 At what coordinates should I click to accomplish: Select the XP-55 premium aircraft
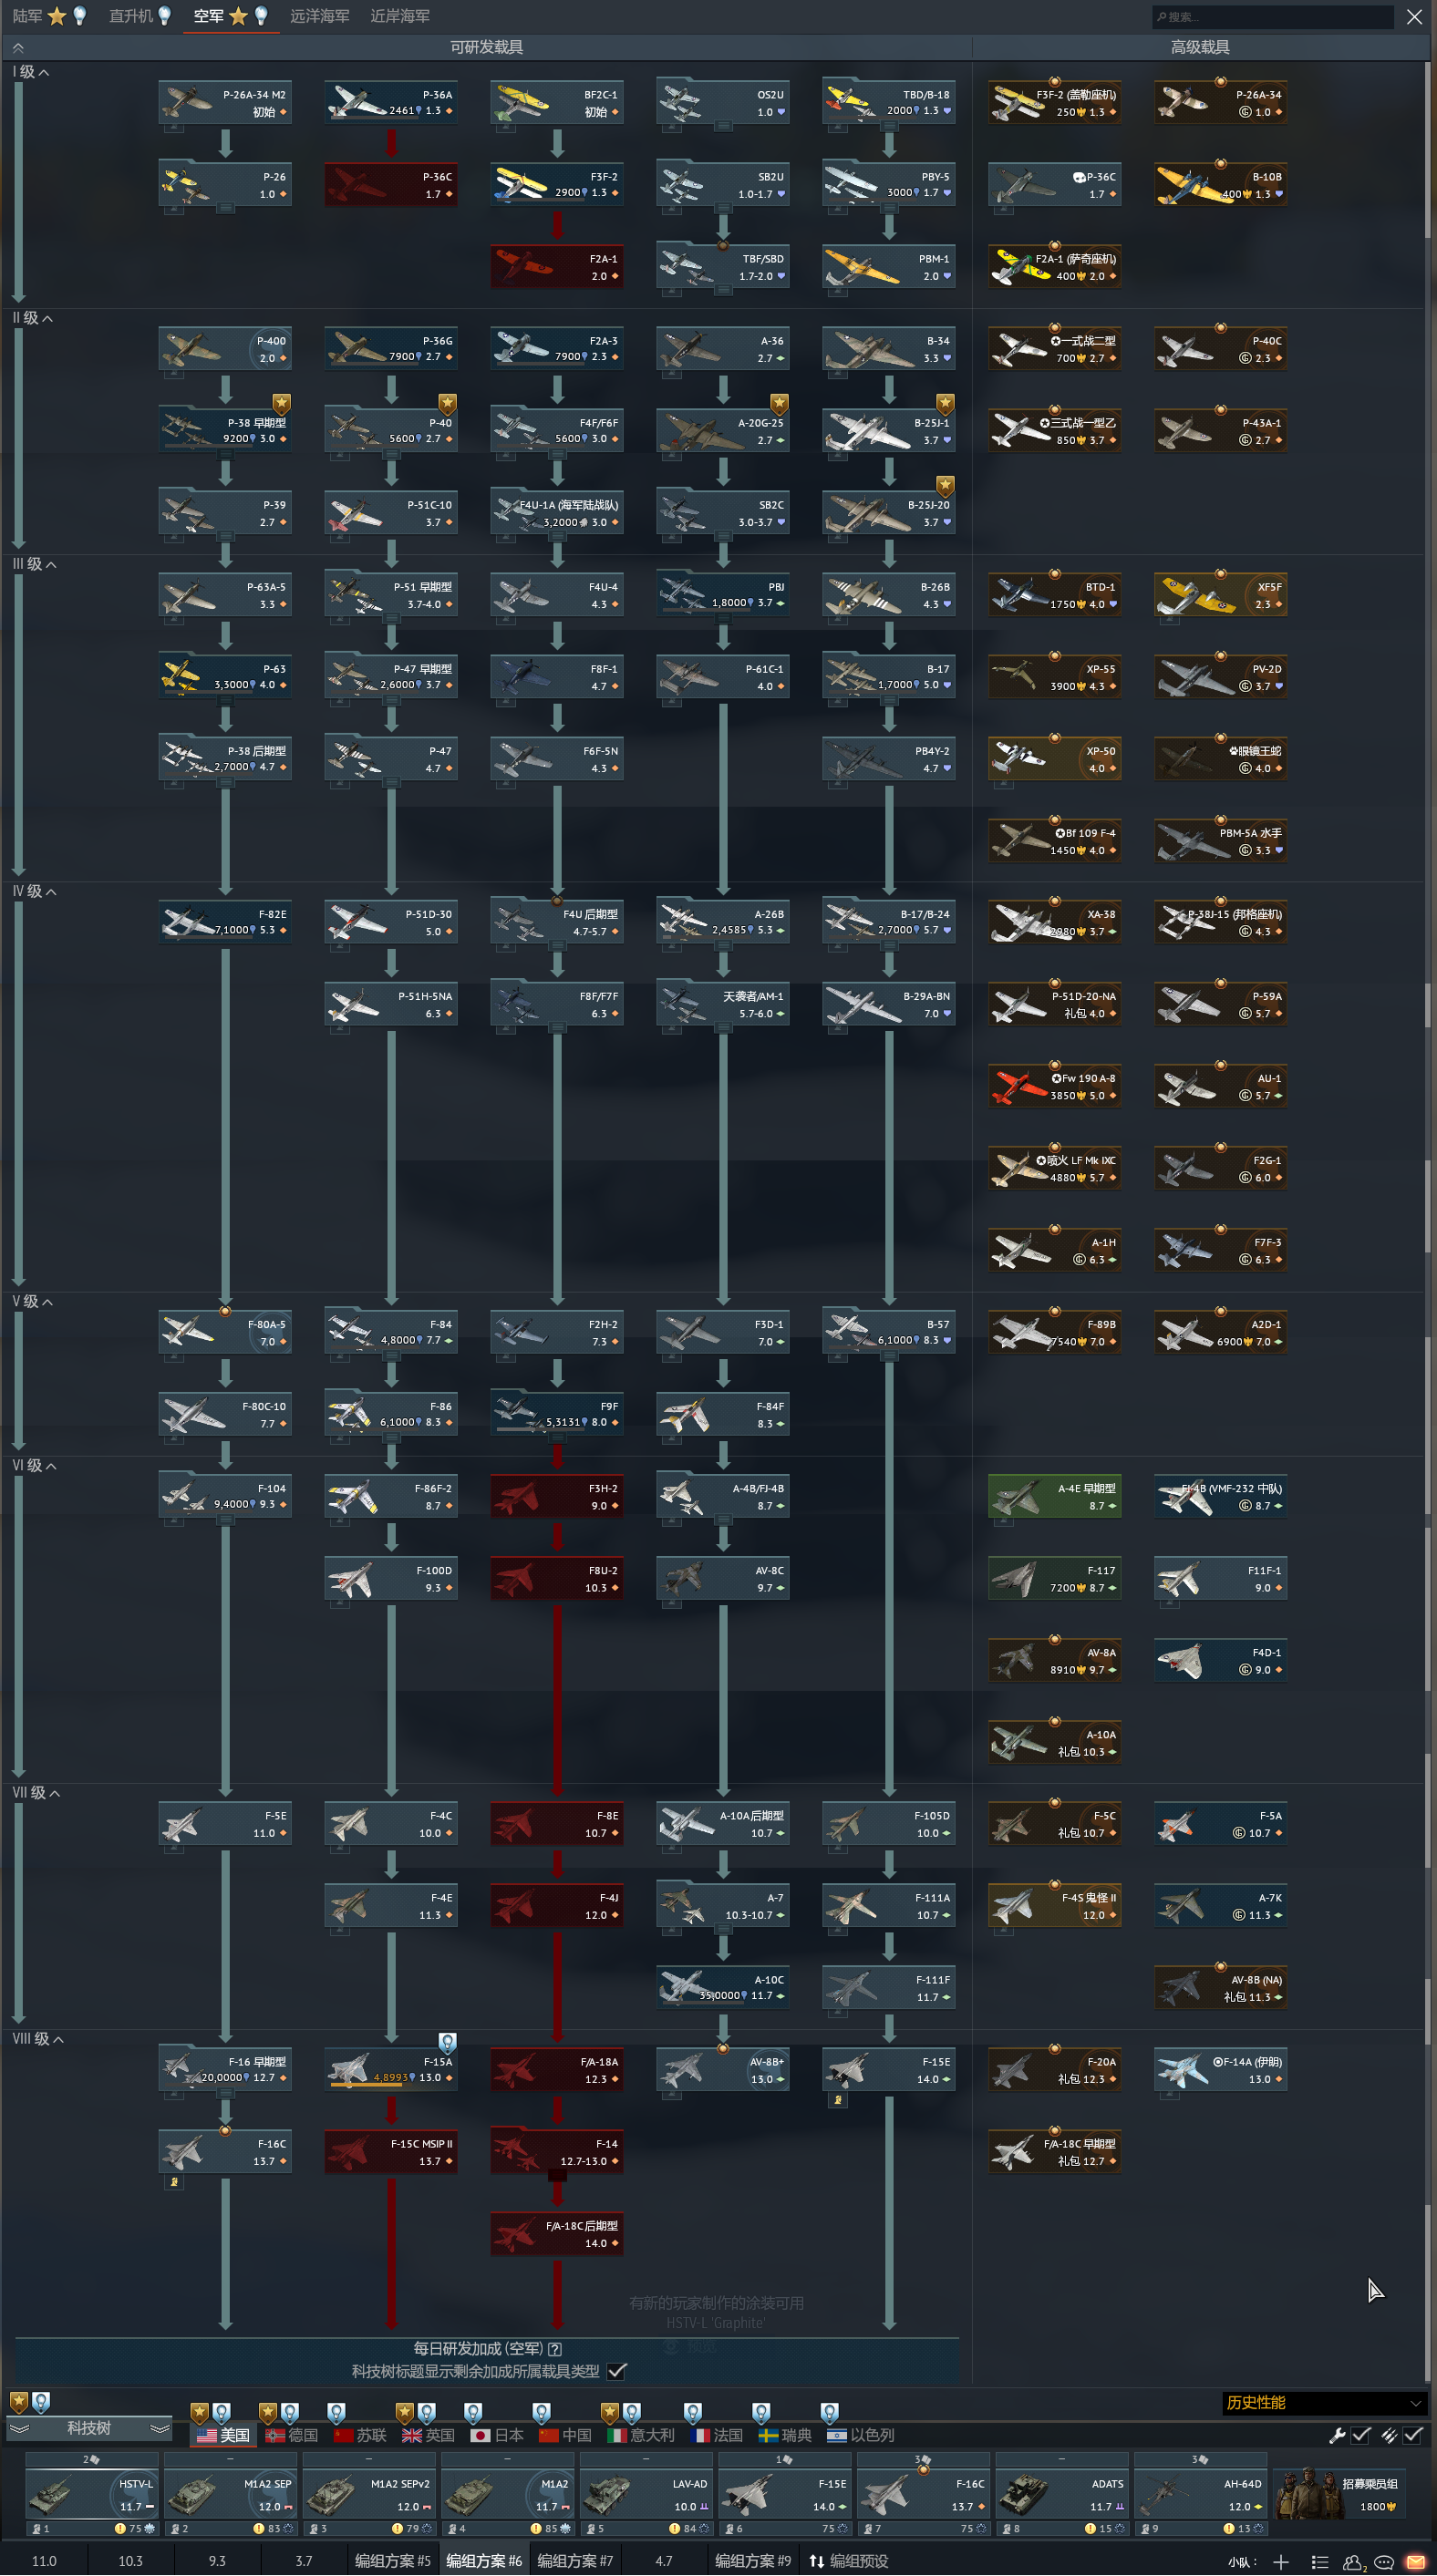pos(1055,676)
